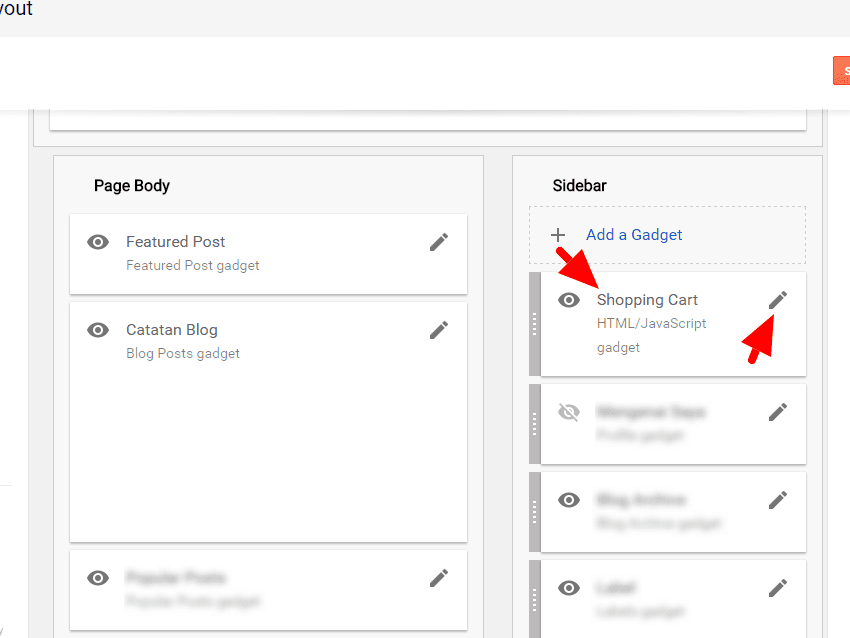
Task: Edit the hidden Profile gadget below Shopping Cart
Action: [778, 411]
